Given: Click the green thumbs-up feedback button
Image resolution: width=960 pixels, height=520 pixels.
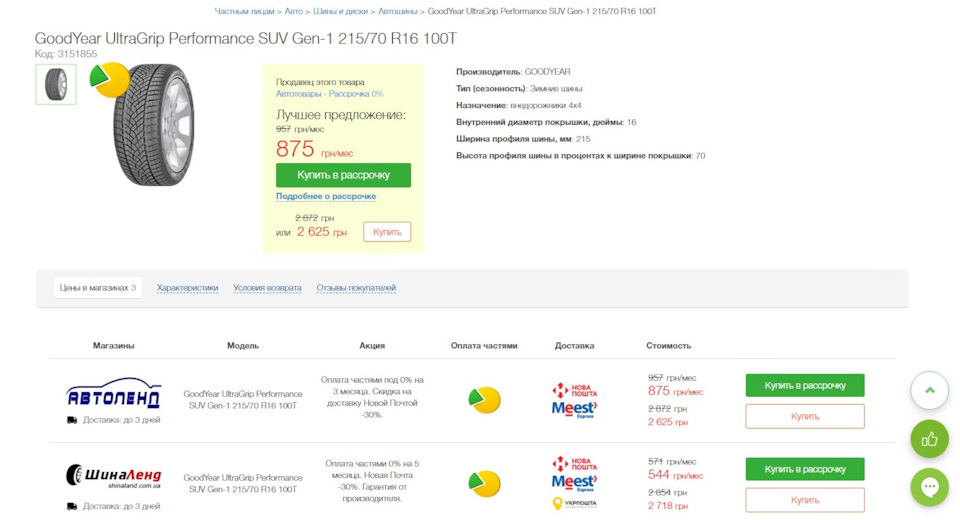Looking at the screenshot, I should (929, 439).
